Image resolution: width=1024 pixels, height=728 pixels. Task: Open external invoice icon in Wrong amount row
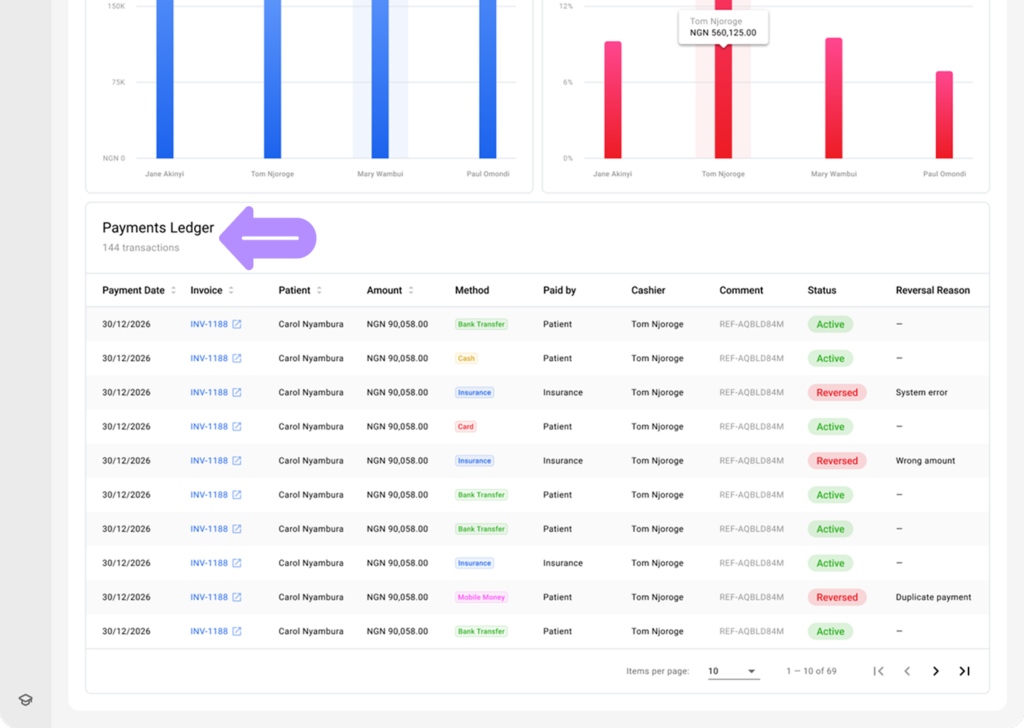237,460
